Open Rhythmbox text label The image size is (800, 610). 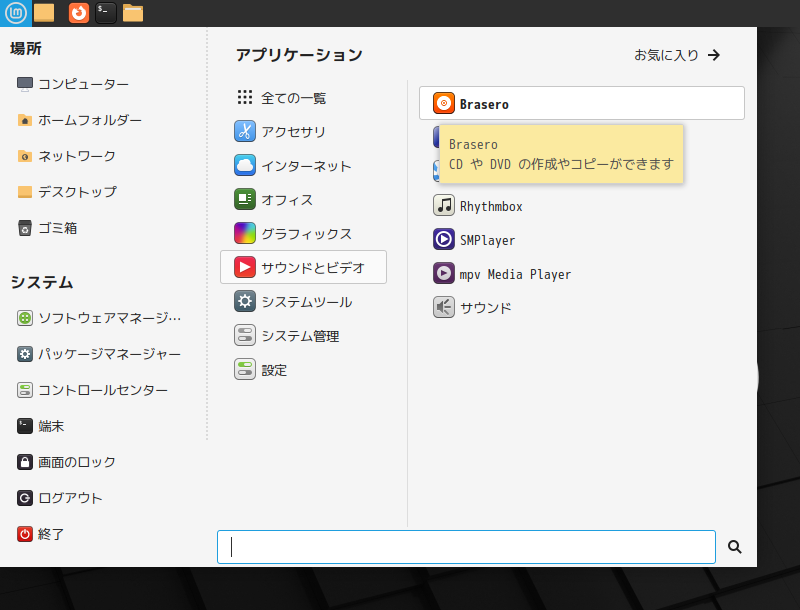point(491,206)
